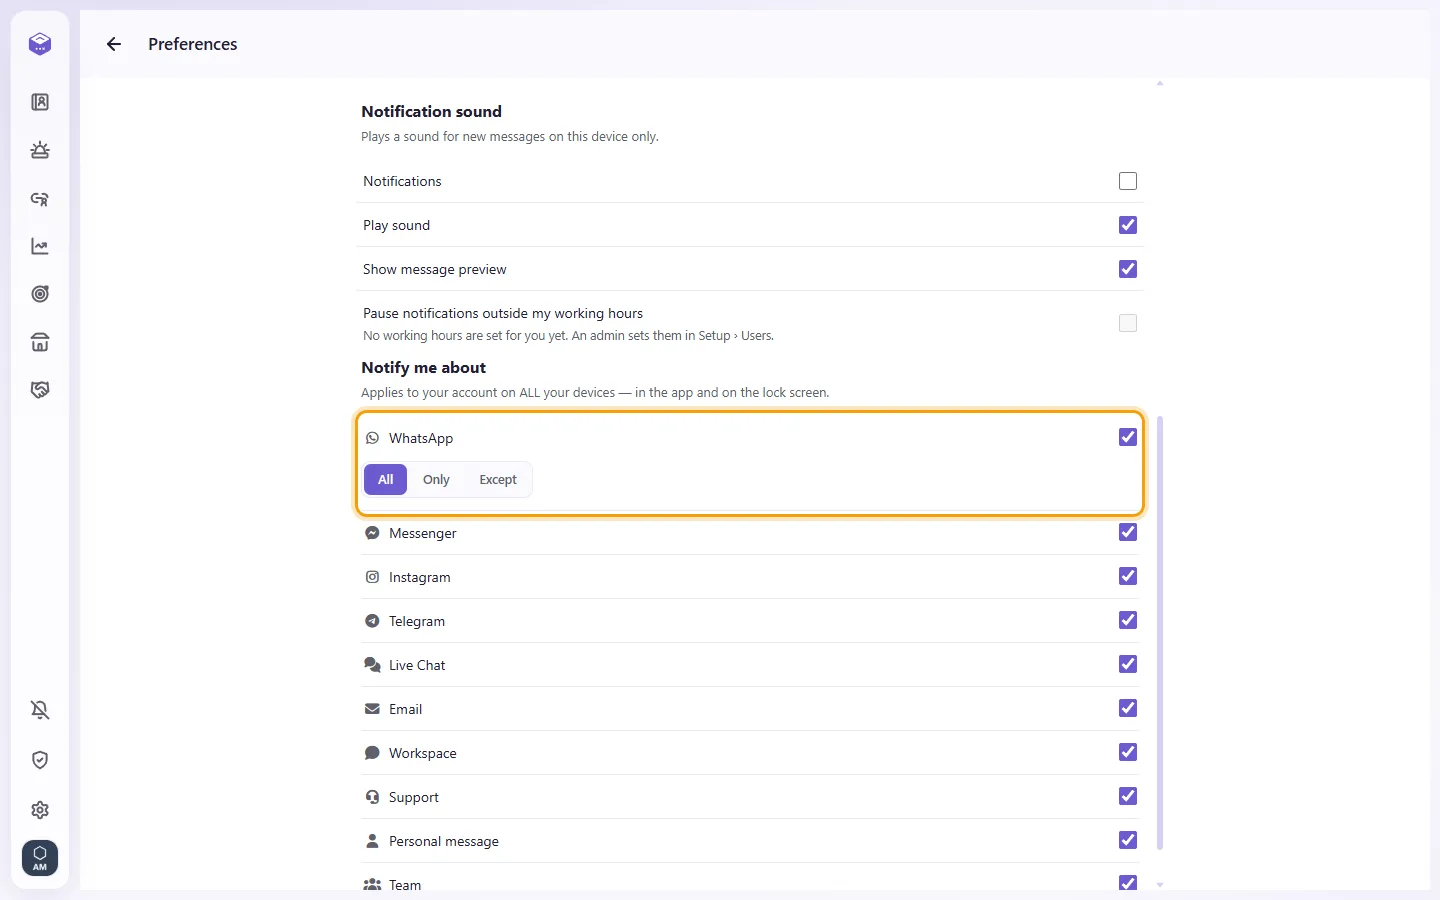This screenshot has height=900, width=1440.
Task: Toggle Show message preview checkbox
Action: click(1128, 269)
